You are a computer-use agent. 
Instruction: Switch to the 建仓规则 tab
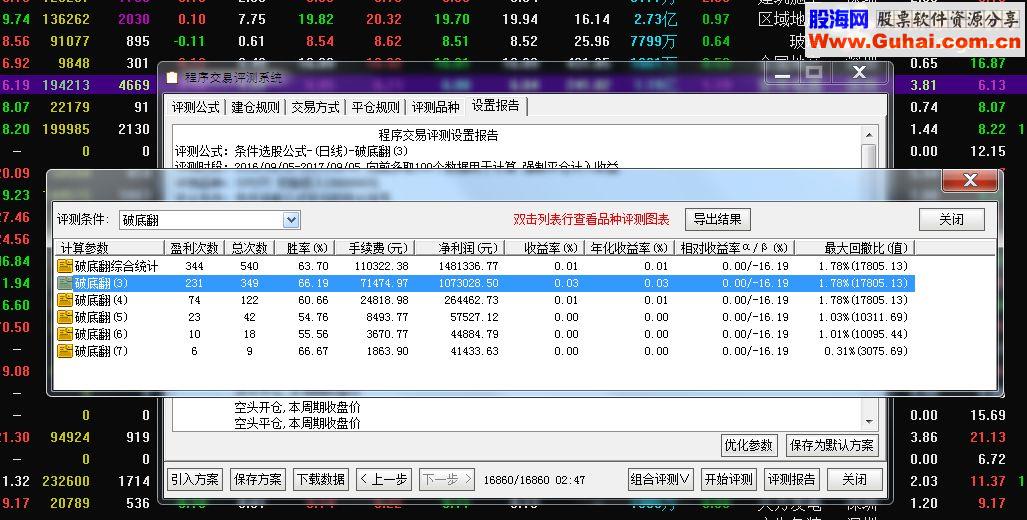tap(255, 107)
